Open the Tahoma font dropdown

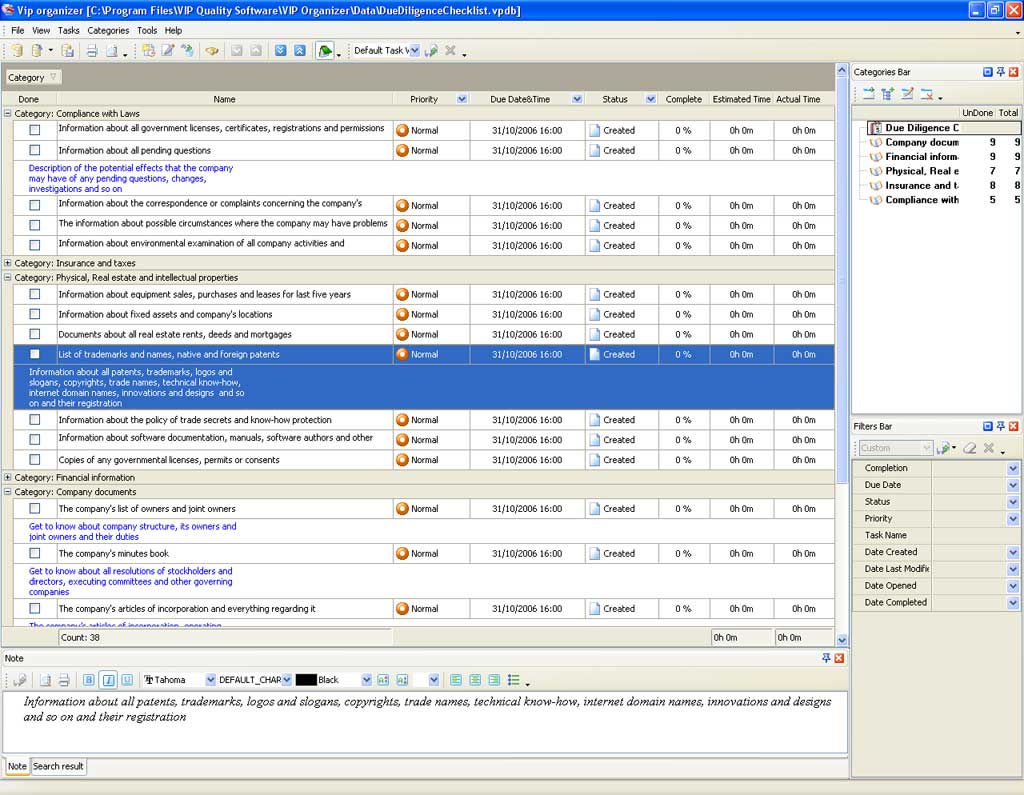(x=210, y=680)
